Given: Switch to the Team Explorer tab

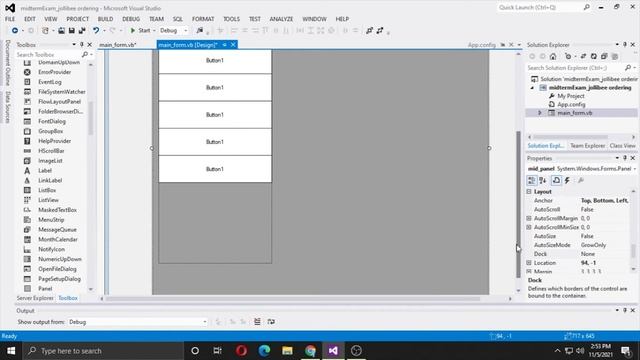Looking at the screenshot, I should 587,146.
